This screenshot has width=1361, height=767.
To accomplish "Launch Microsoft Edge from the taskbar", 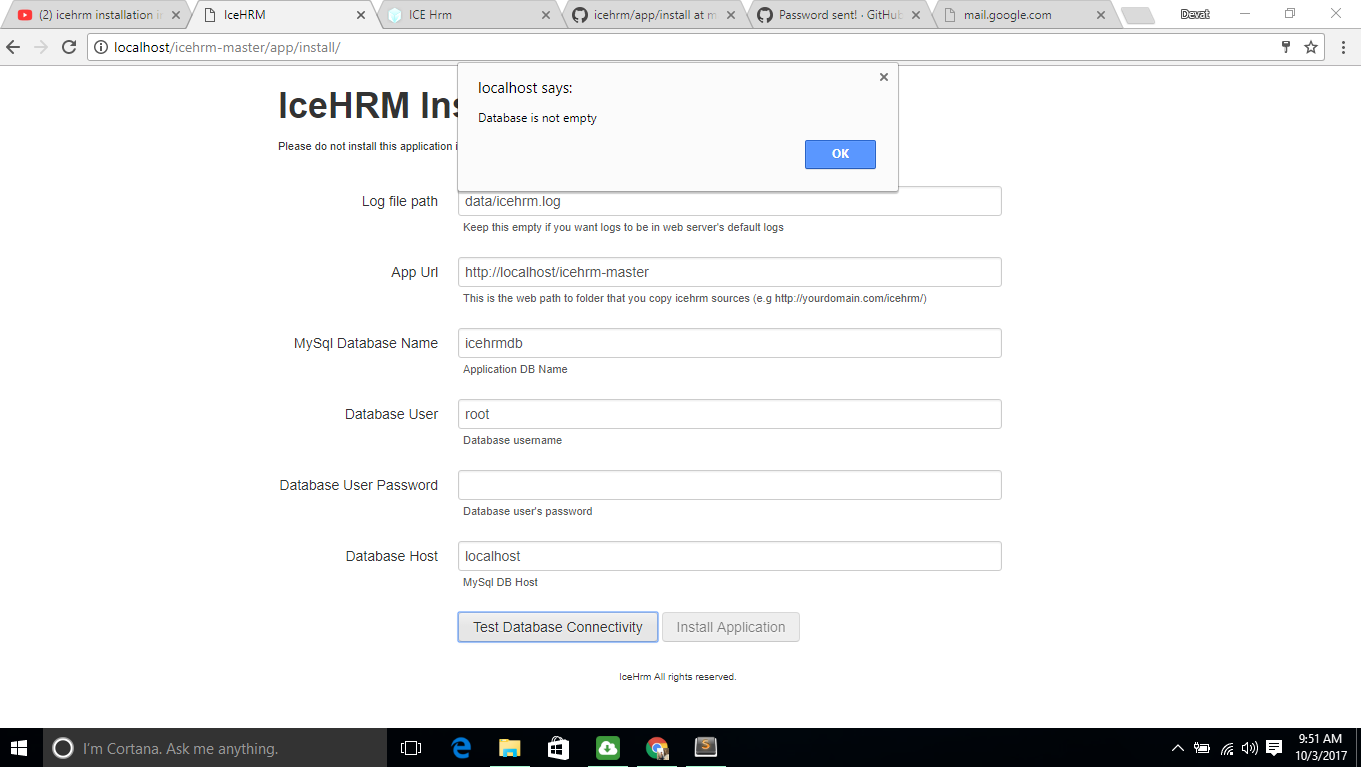I will click(461, 747).
